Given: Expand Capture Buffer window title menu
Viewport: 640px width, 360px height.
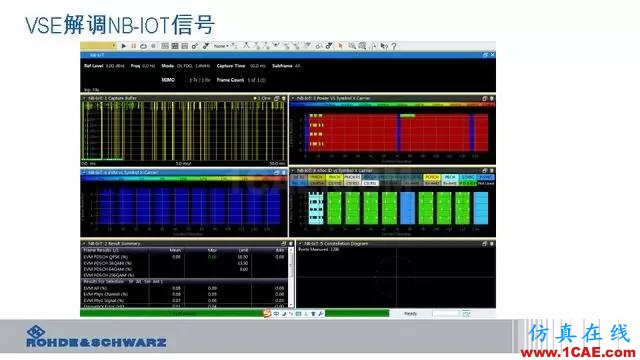Looking at the screenshot, I should click(x=84, y=98).
